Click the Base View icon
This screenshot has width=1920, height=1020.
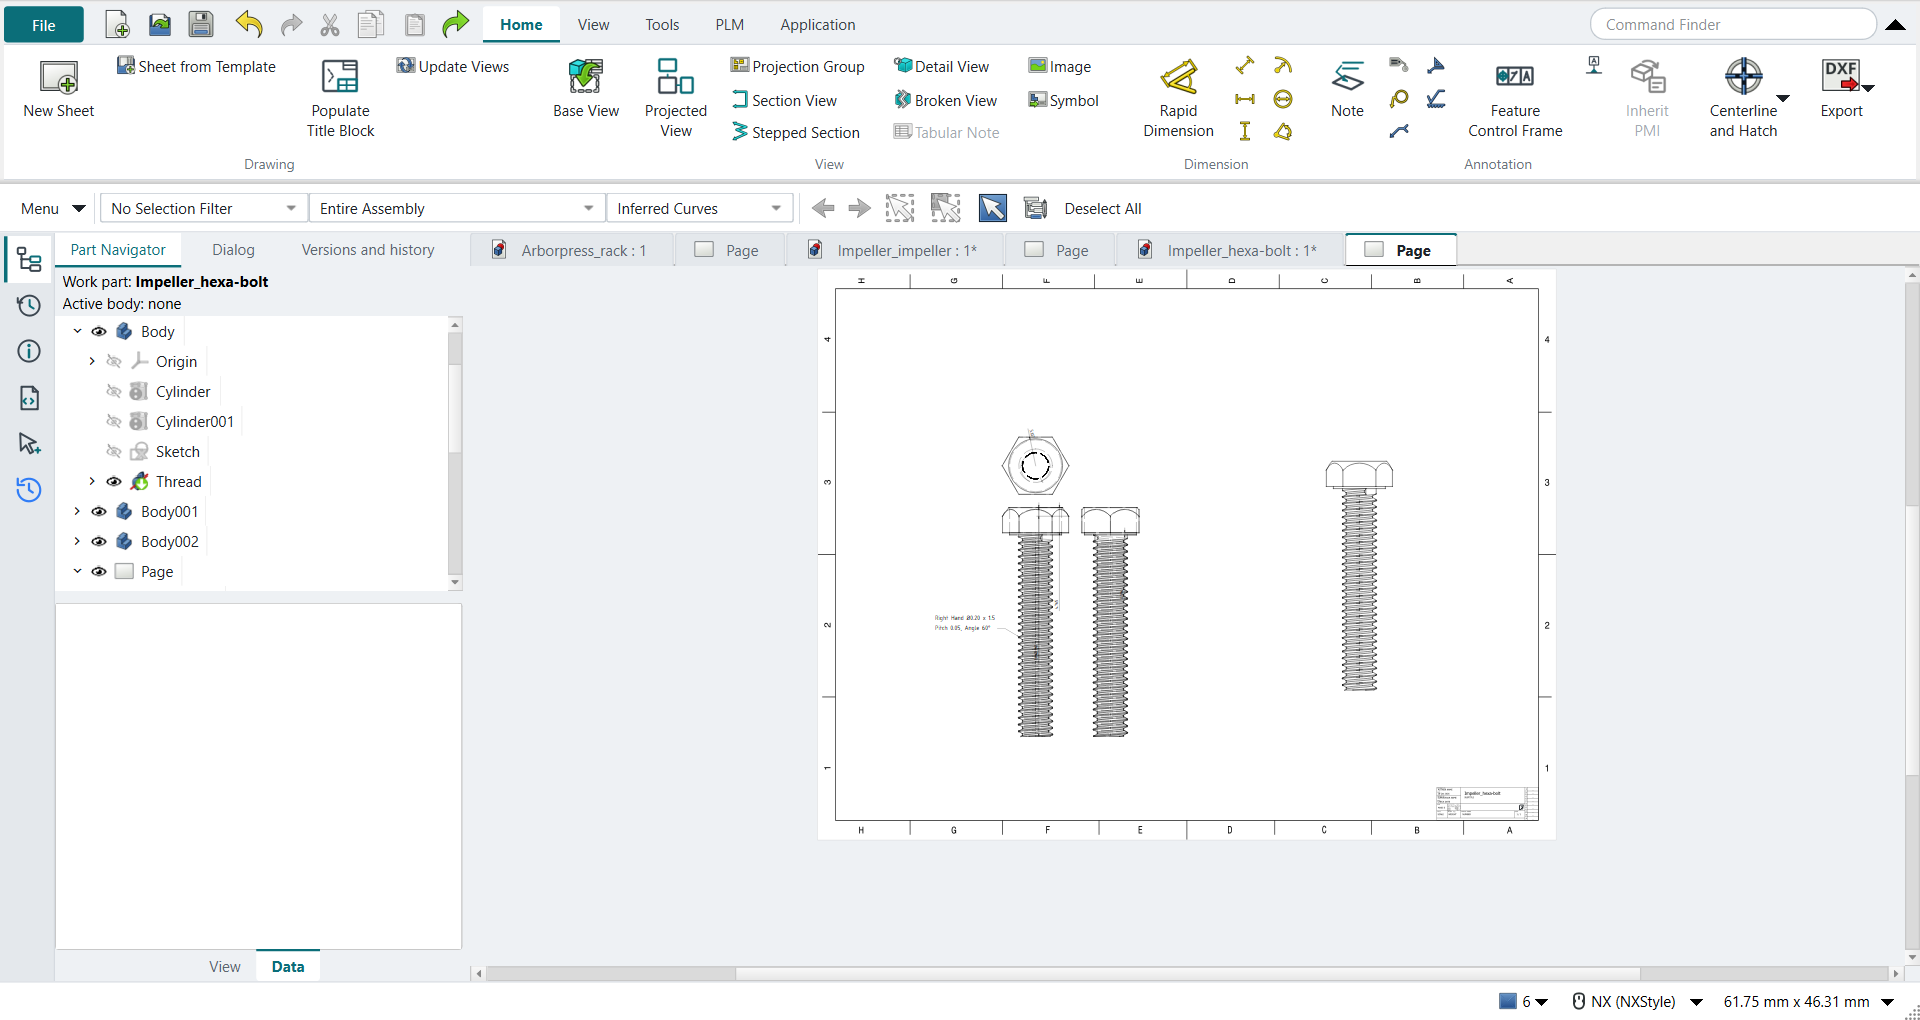coord(586,77)
